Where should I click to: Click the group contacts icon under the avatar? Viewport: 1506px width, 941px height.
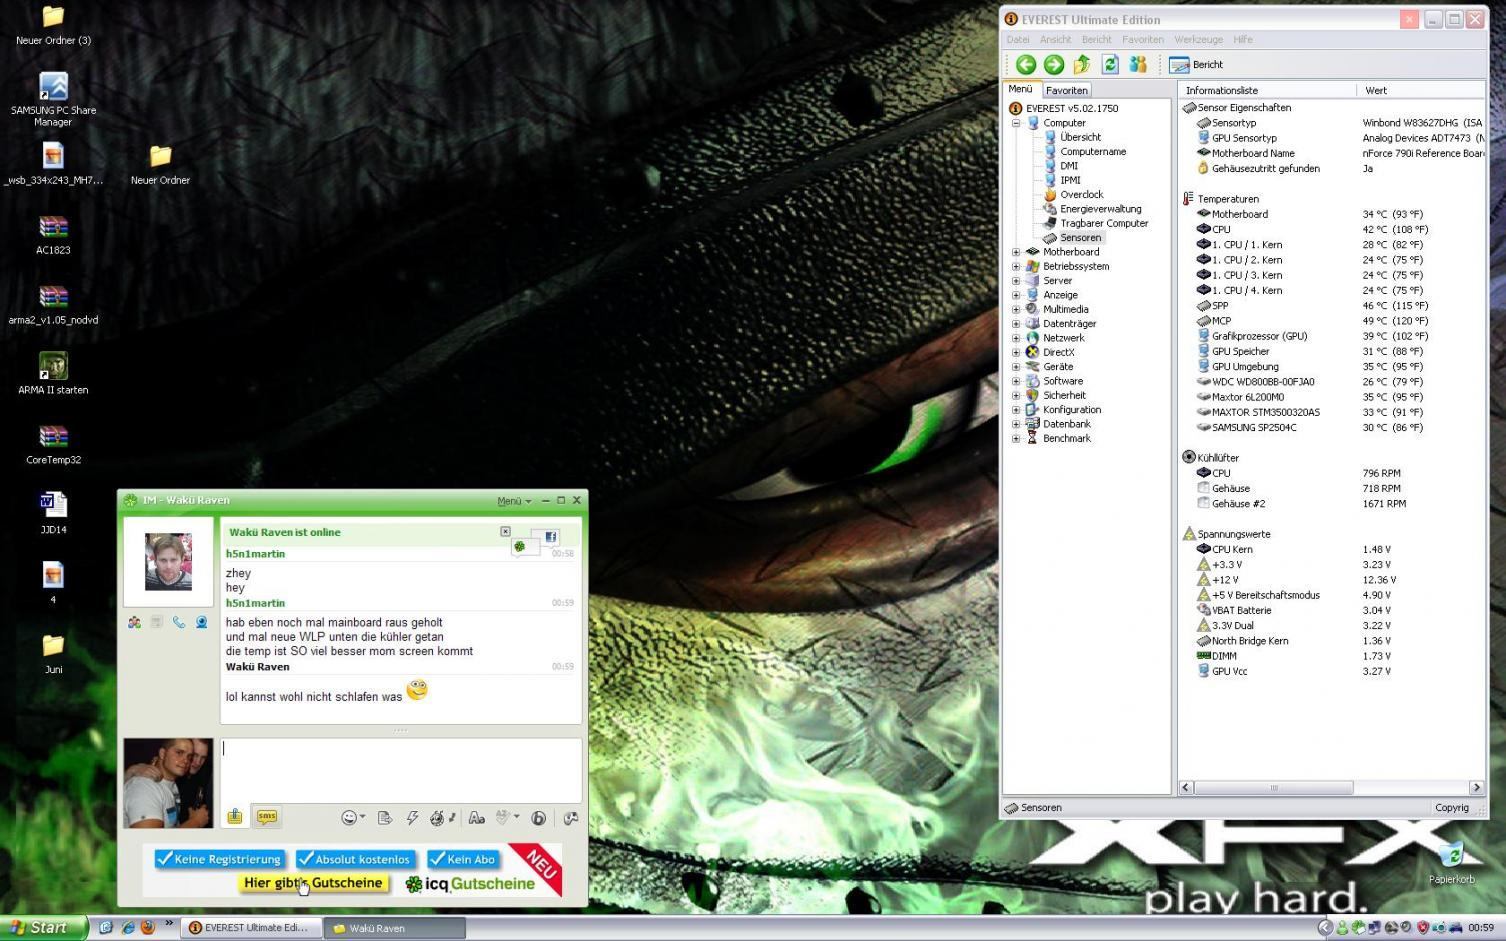[134, 622]
